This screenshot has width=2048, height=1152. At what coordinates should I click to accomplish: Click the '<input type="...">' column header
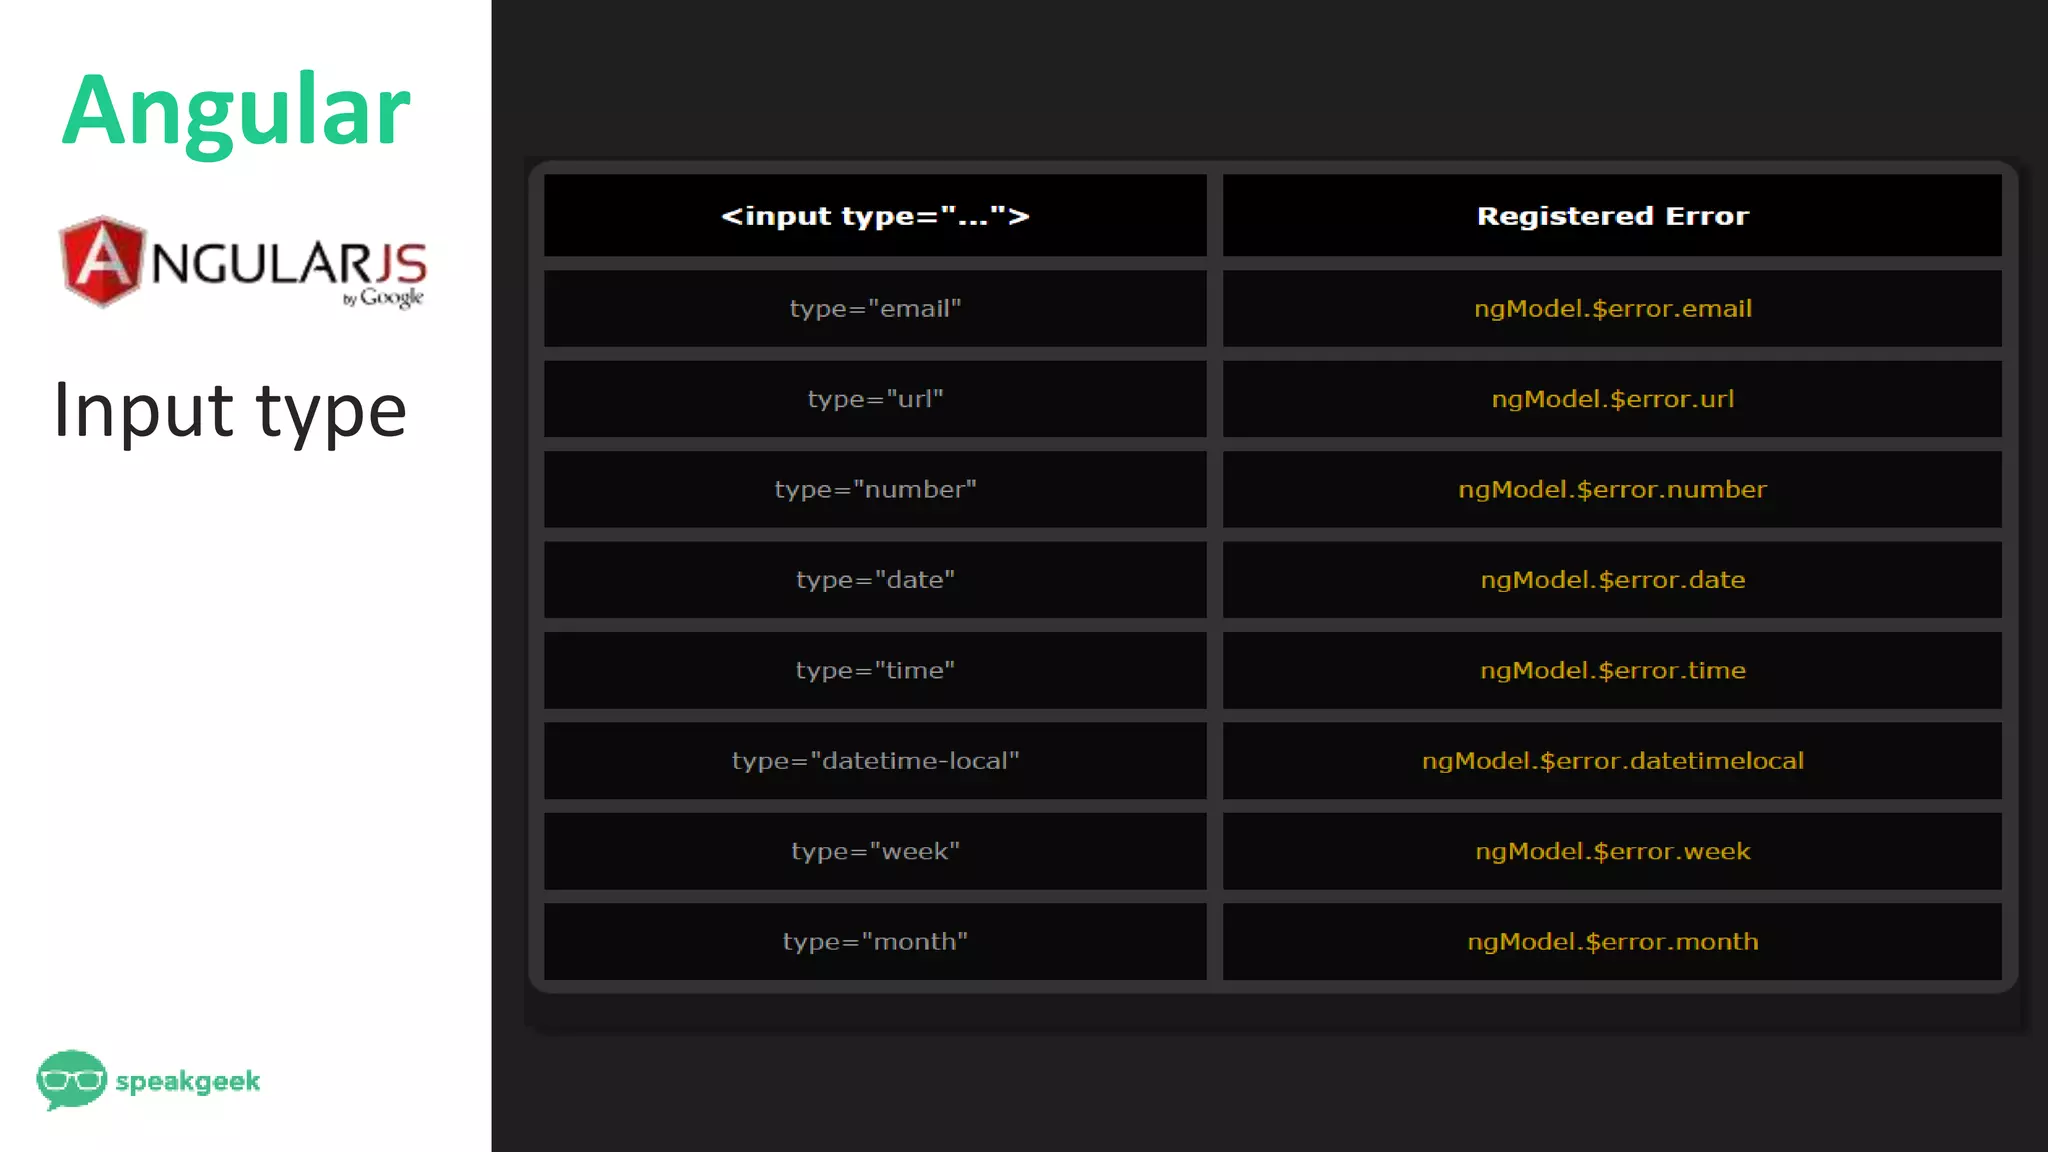click(875, 216)
